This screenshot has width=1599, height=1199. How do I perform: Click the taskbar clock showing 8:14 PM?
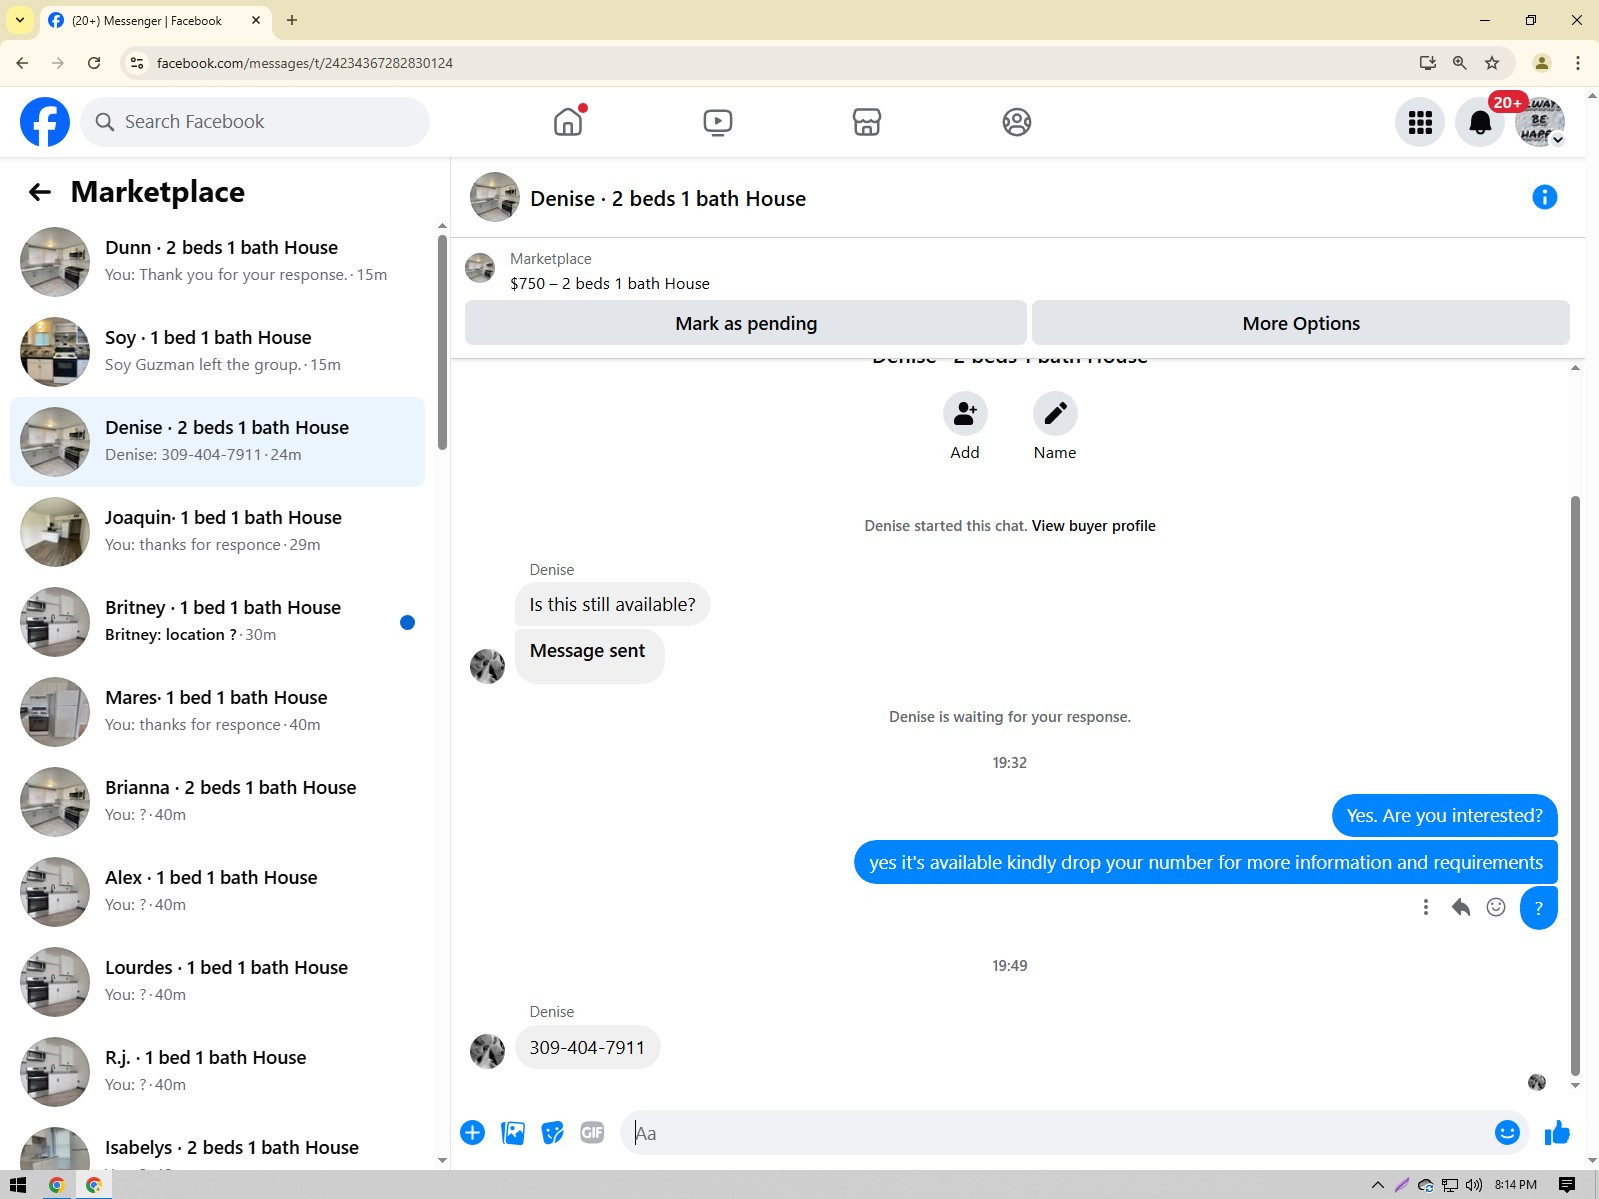click(x=1516, y=1185)
